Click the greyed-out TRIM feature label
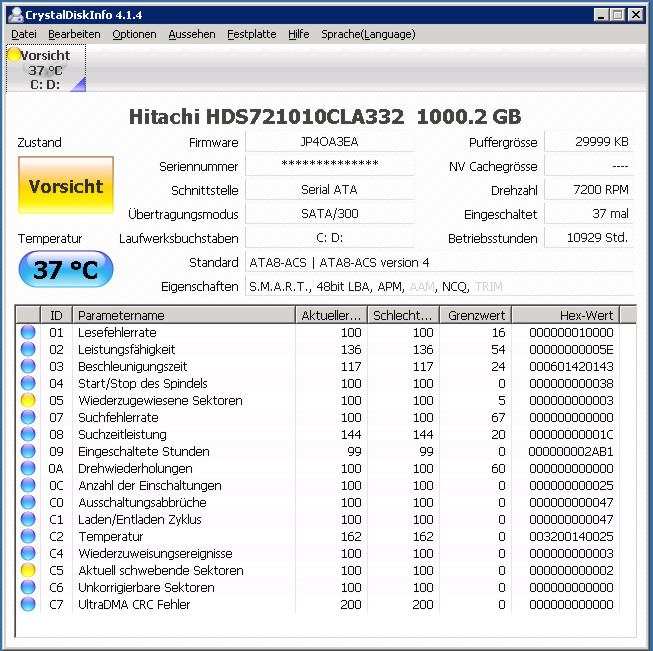653x651 pixels. pos(489,287)
